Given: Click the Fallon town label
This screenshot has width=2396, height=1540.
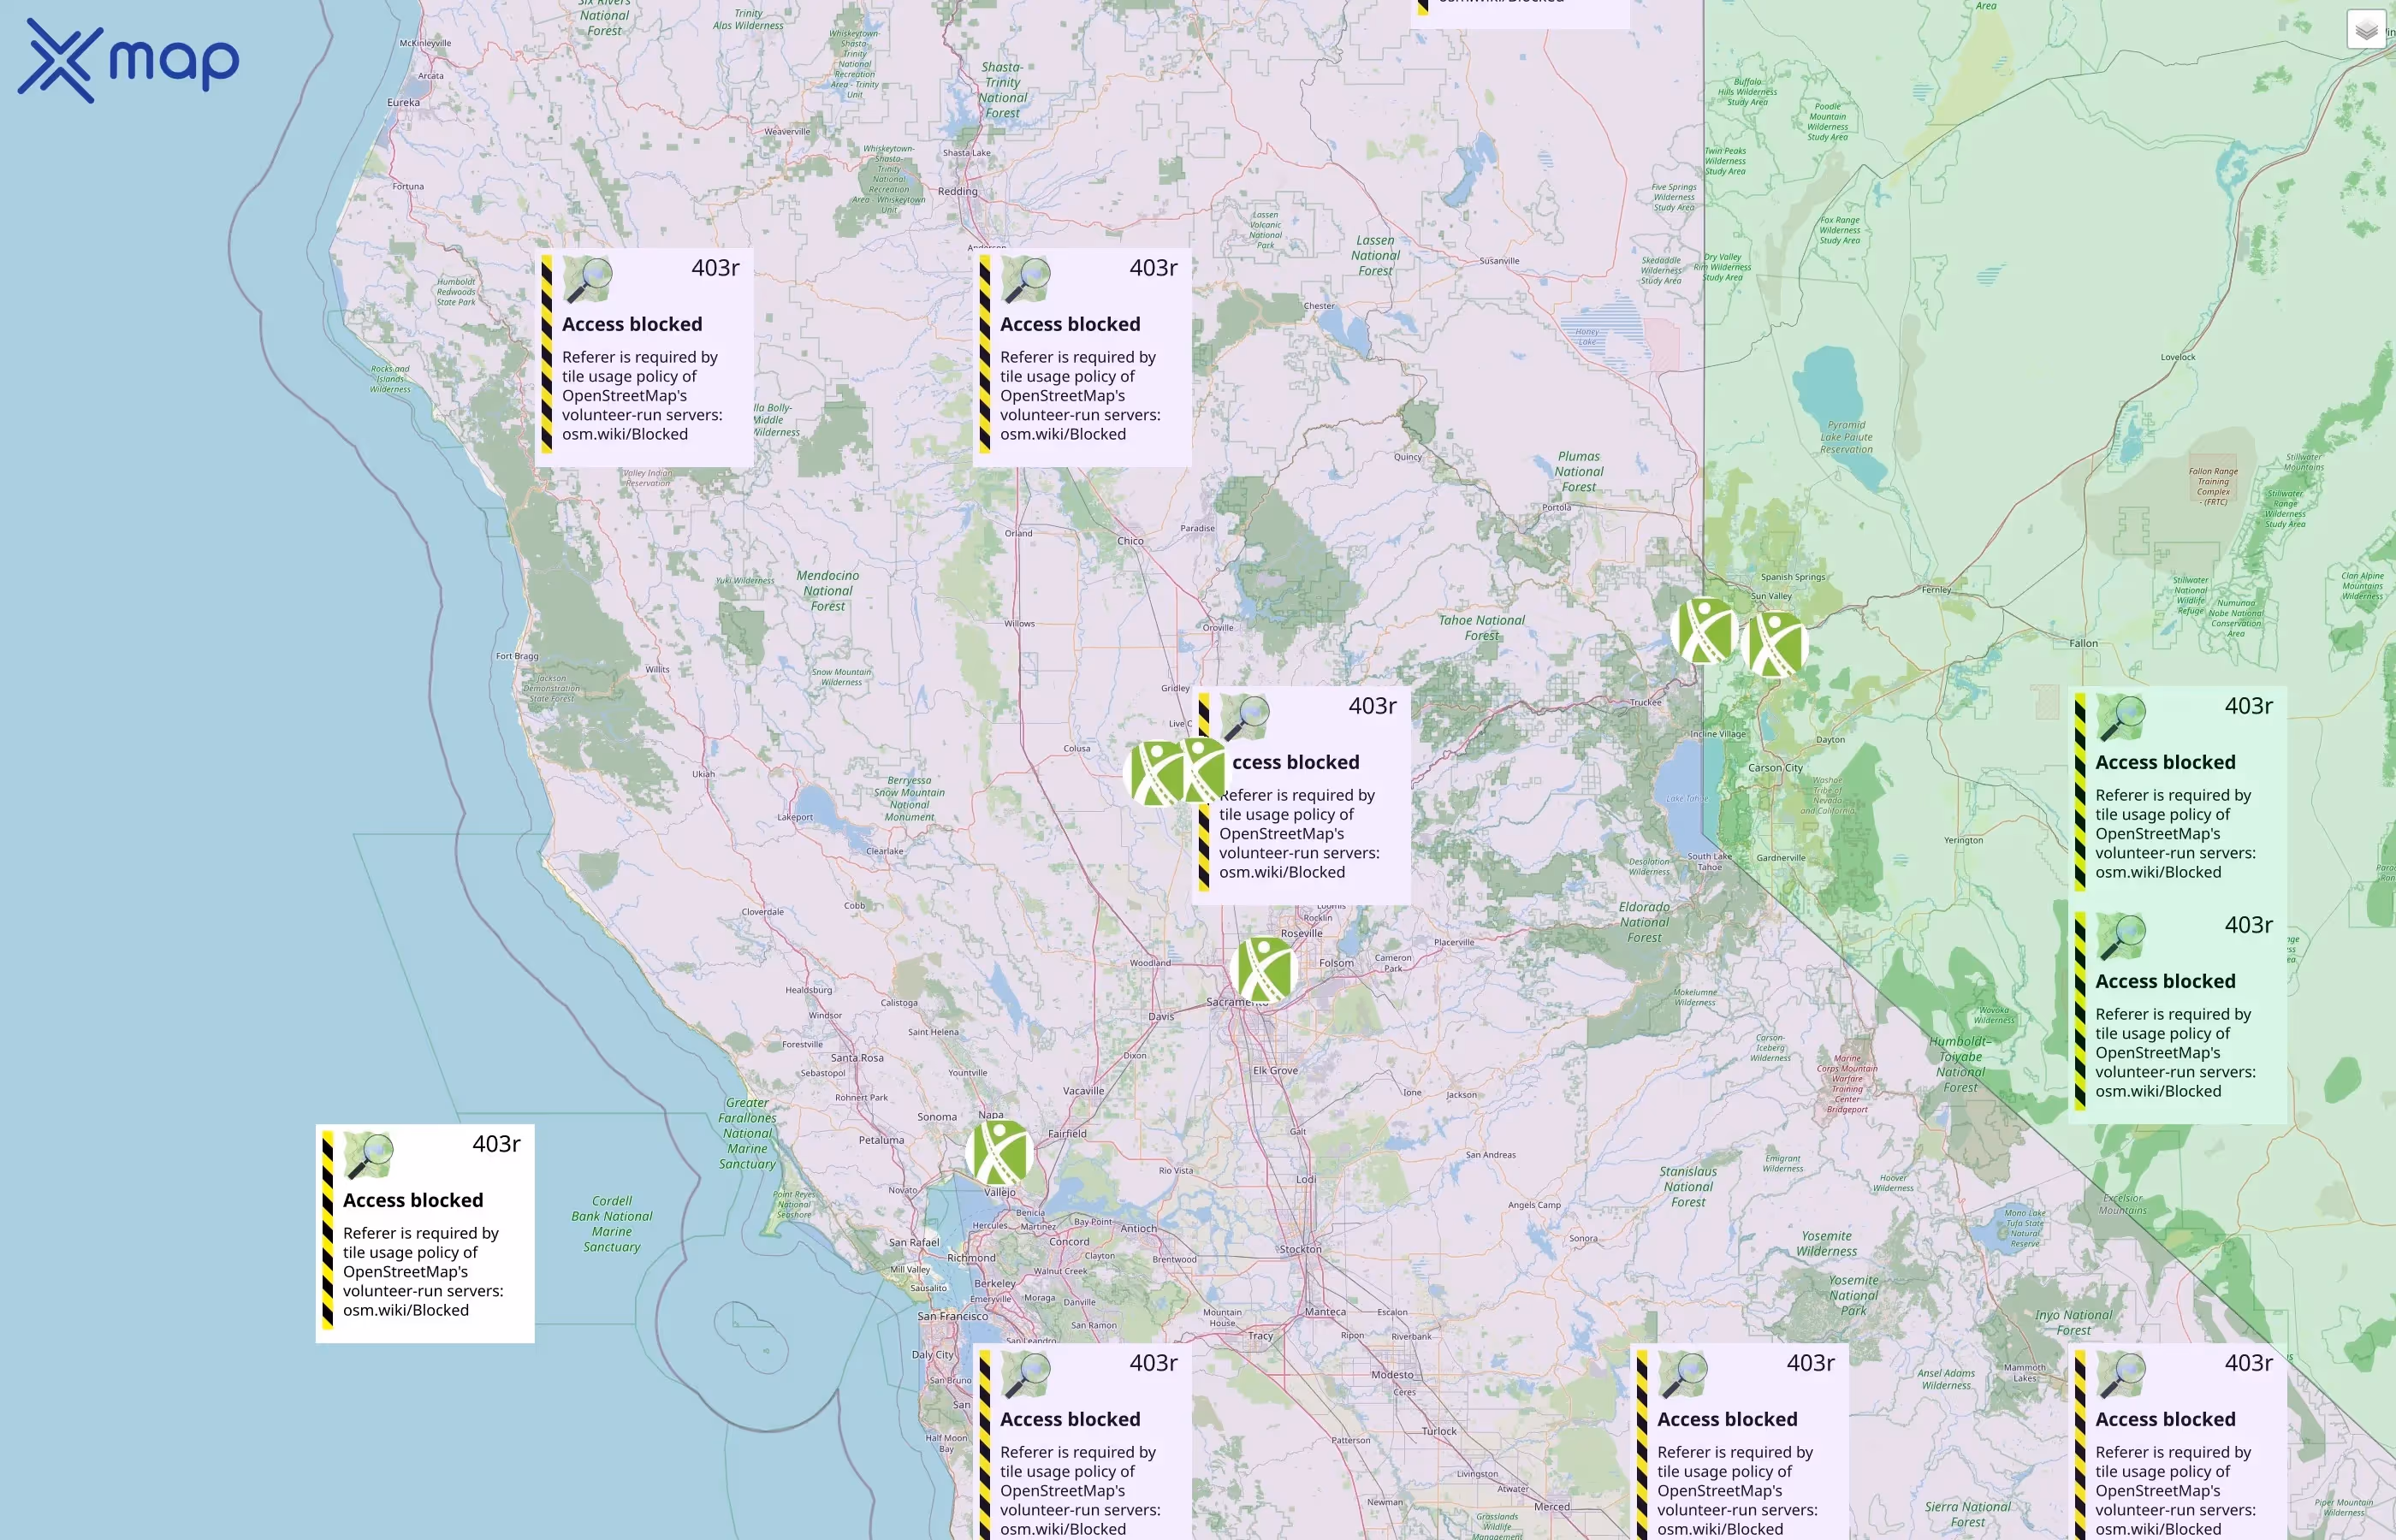Looking at the screenshot, I should coord(2083,643).
